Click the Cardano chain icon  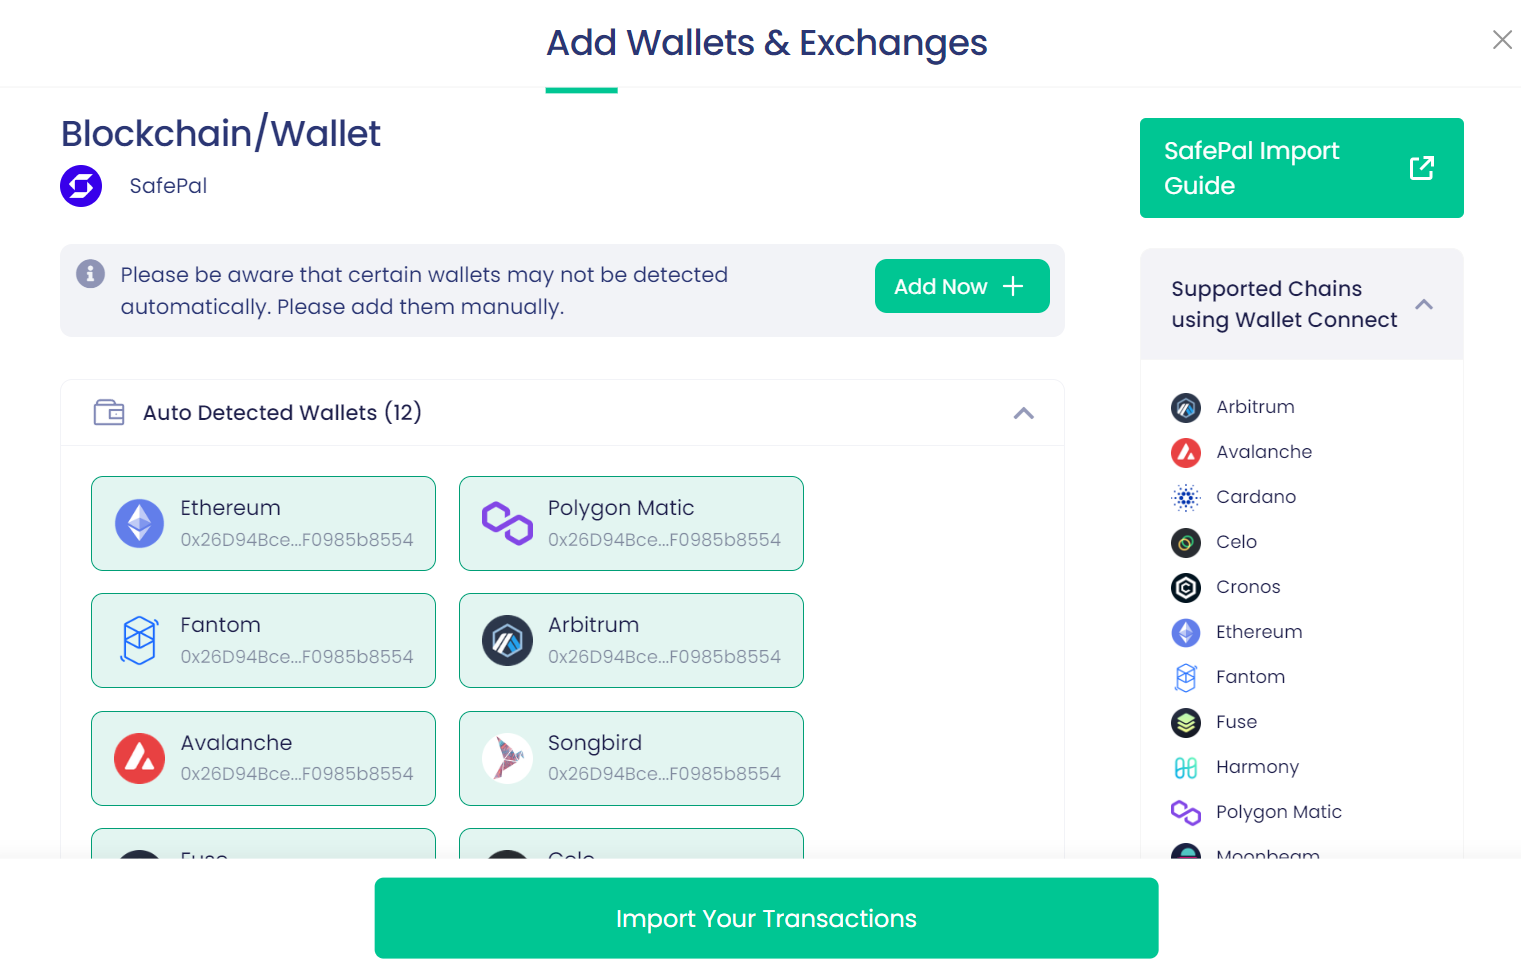click(1186, 497)
